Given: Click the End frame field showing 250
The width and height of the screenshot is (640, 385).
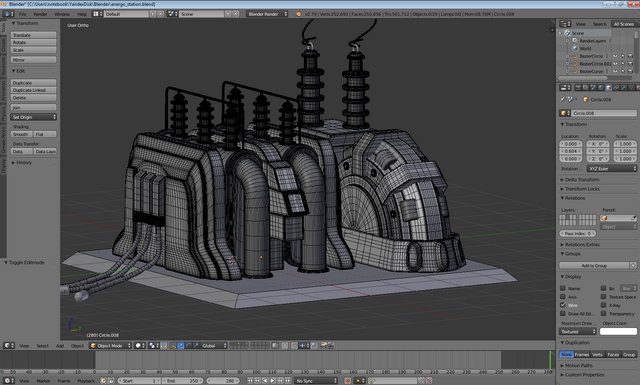Looking at the screenshot, I should (x=182, y=381).
